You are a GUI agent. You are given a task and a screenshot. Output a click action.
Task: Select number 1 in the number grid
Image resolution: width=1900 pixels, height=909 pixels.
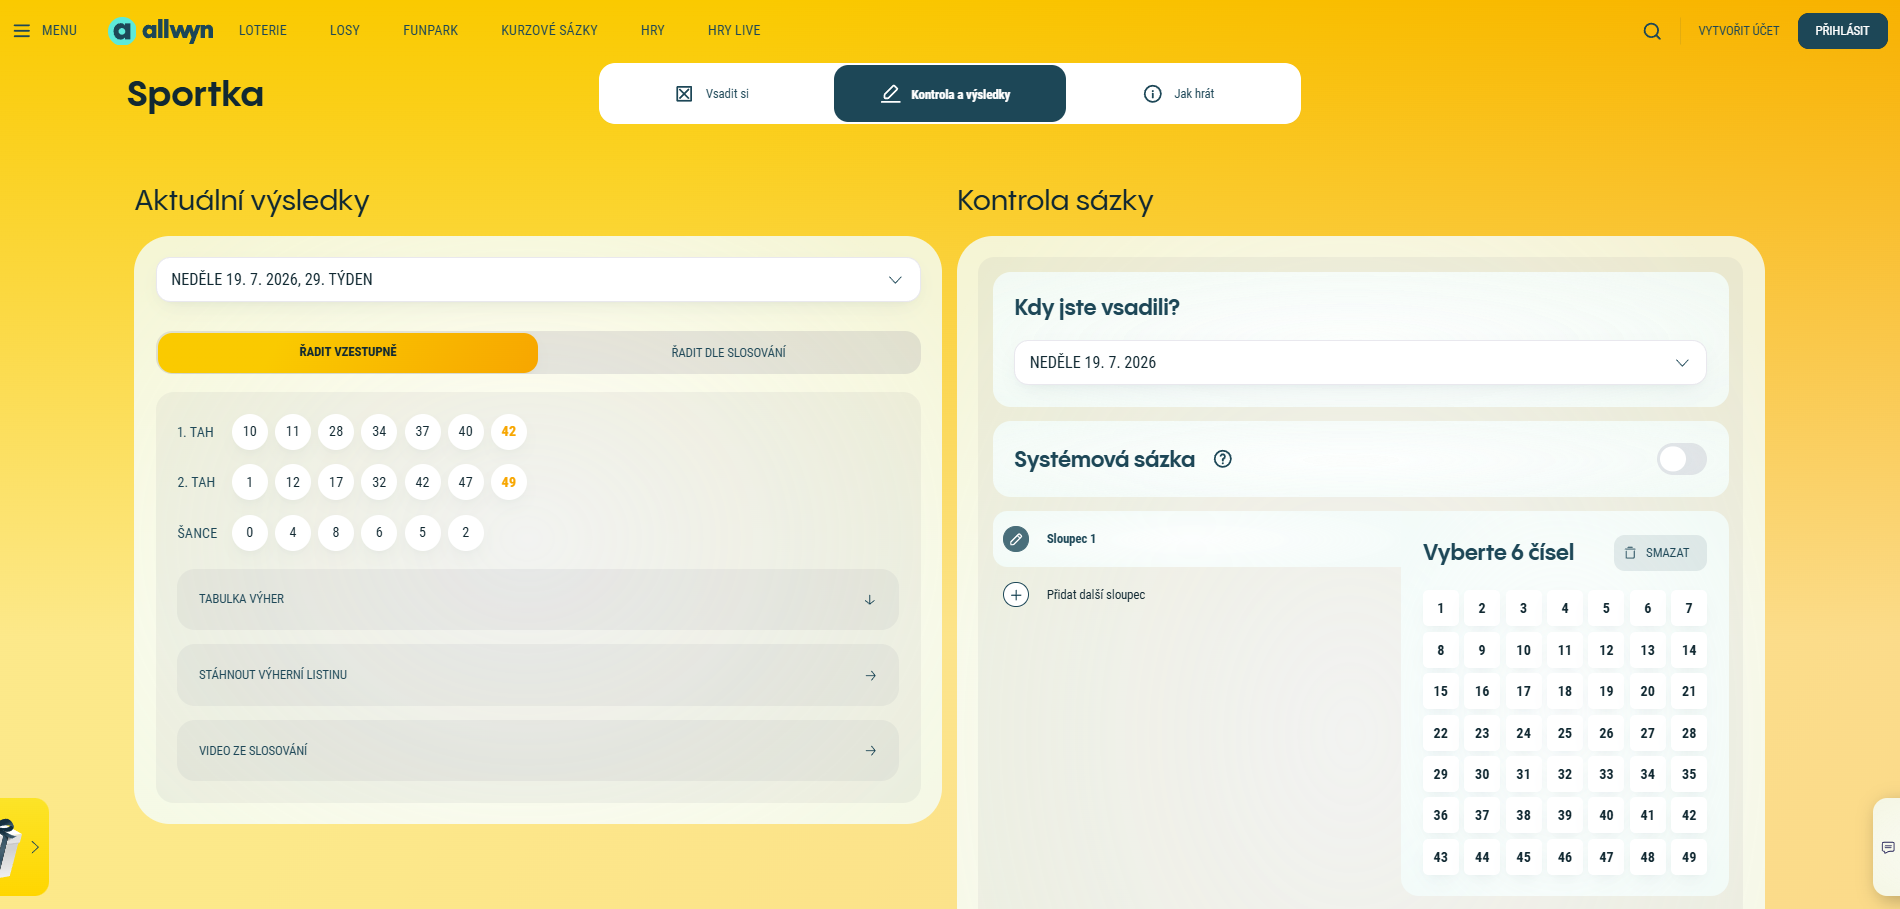1441,608
